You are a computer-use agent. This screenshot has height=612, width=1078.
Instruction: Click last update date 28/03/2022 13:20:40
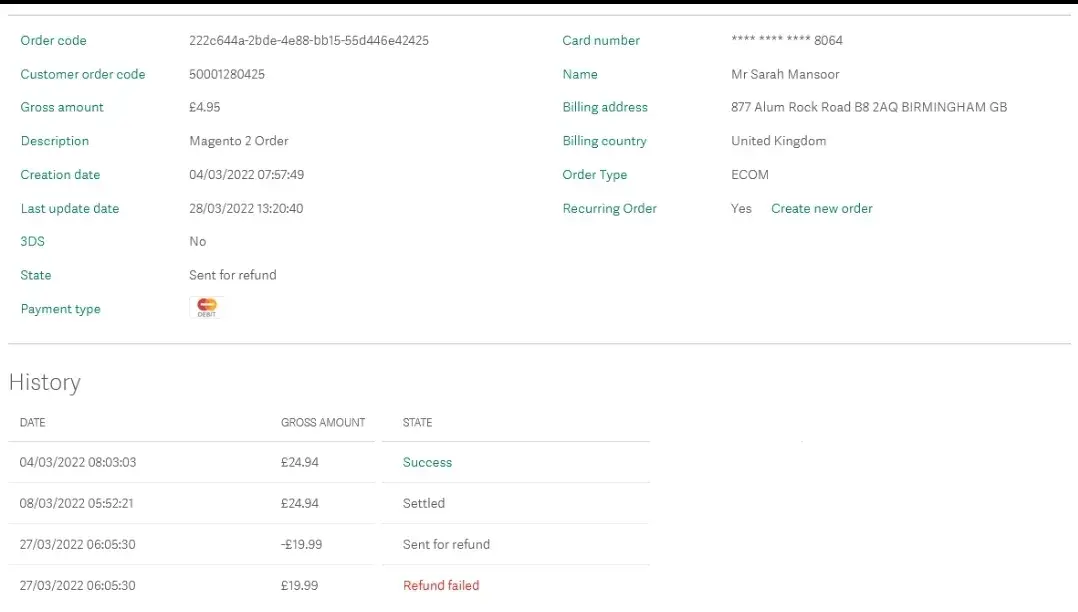click(246, 208)
